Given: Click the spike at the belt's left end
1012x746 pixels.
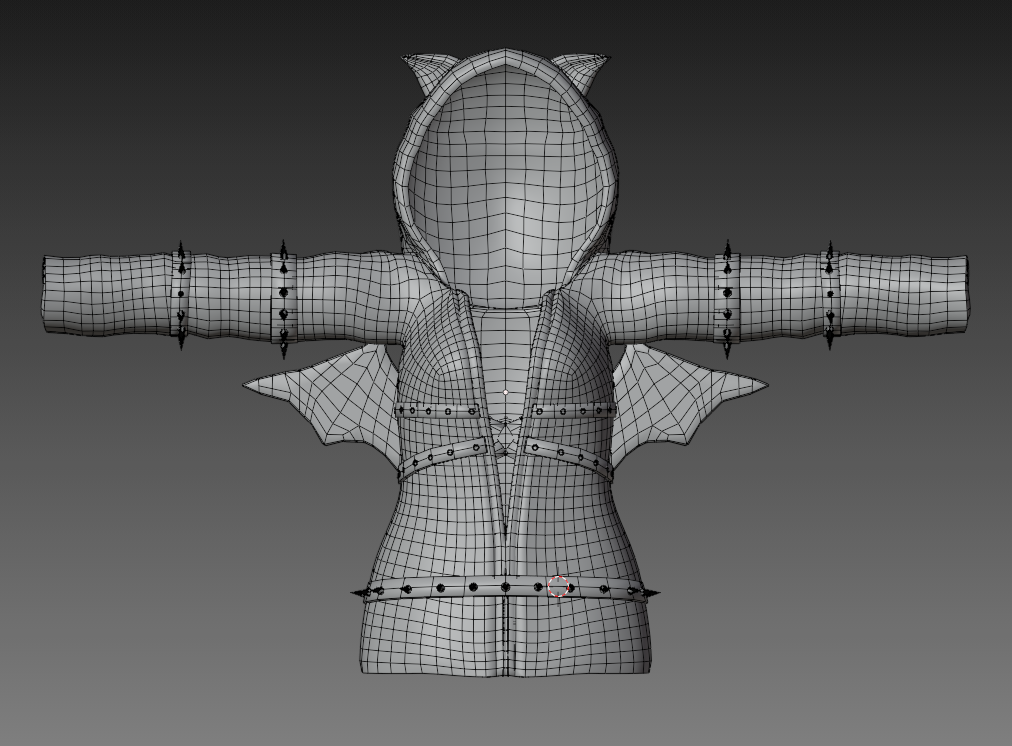Looking at the screenshot, I should coord(359,592).
